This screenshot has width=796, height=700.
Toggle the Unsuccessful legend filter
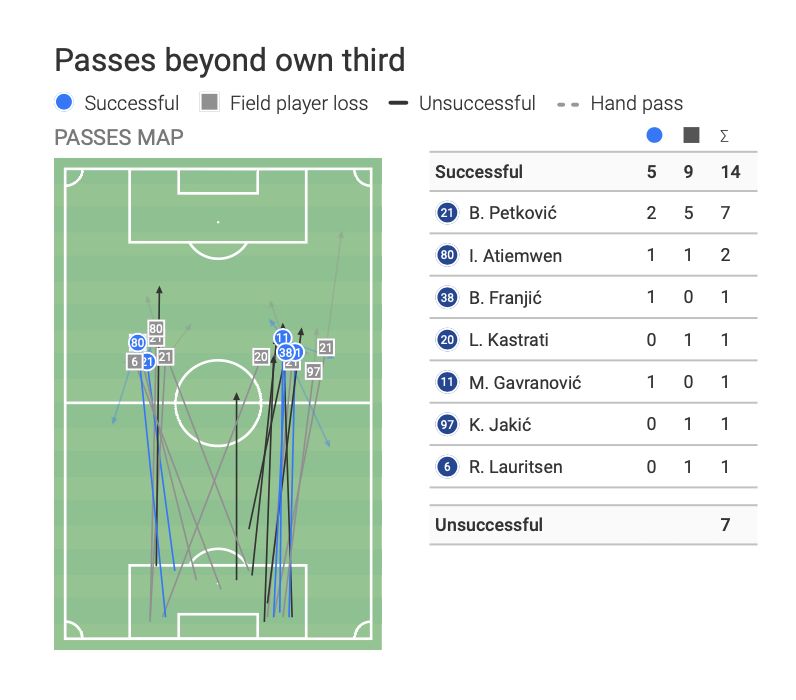463,103
